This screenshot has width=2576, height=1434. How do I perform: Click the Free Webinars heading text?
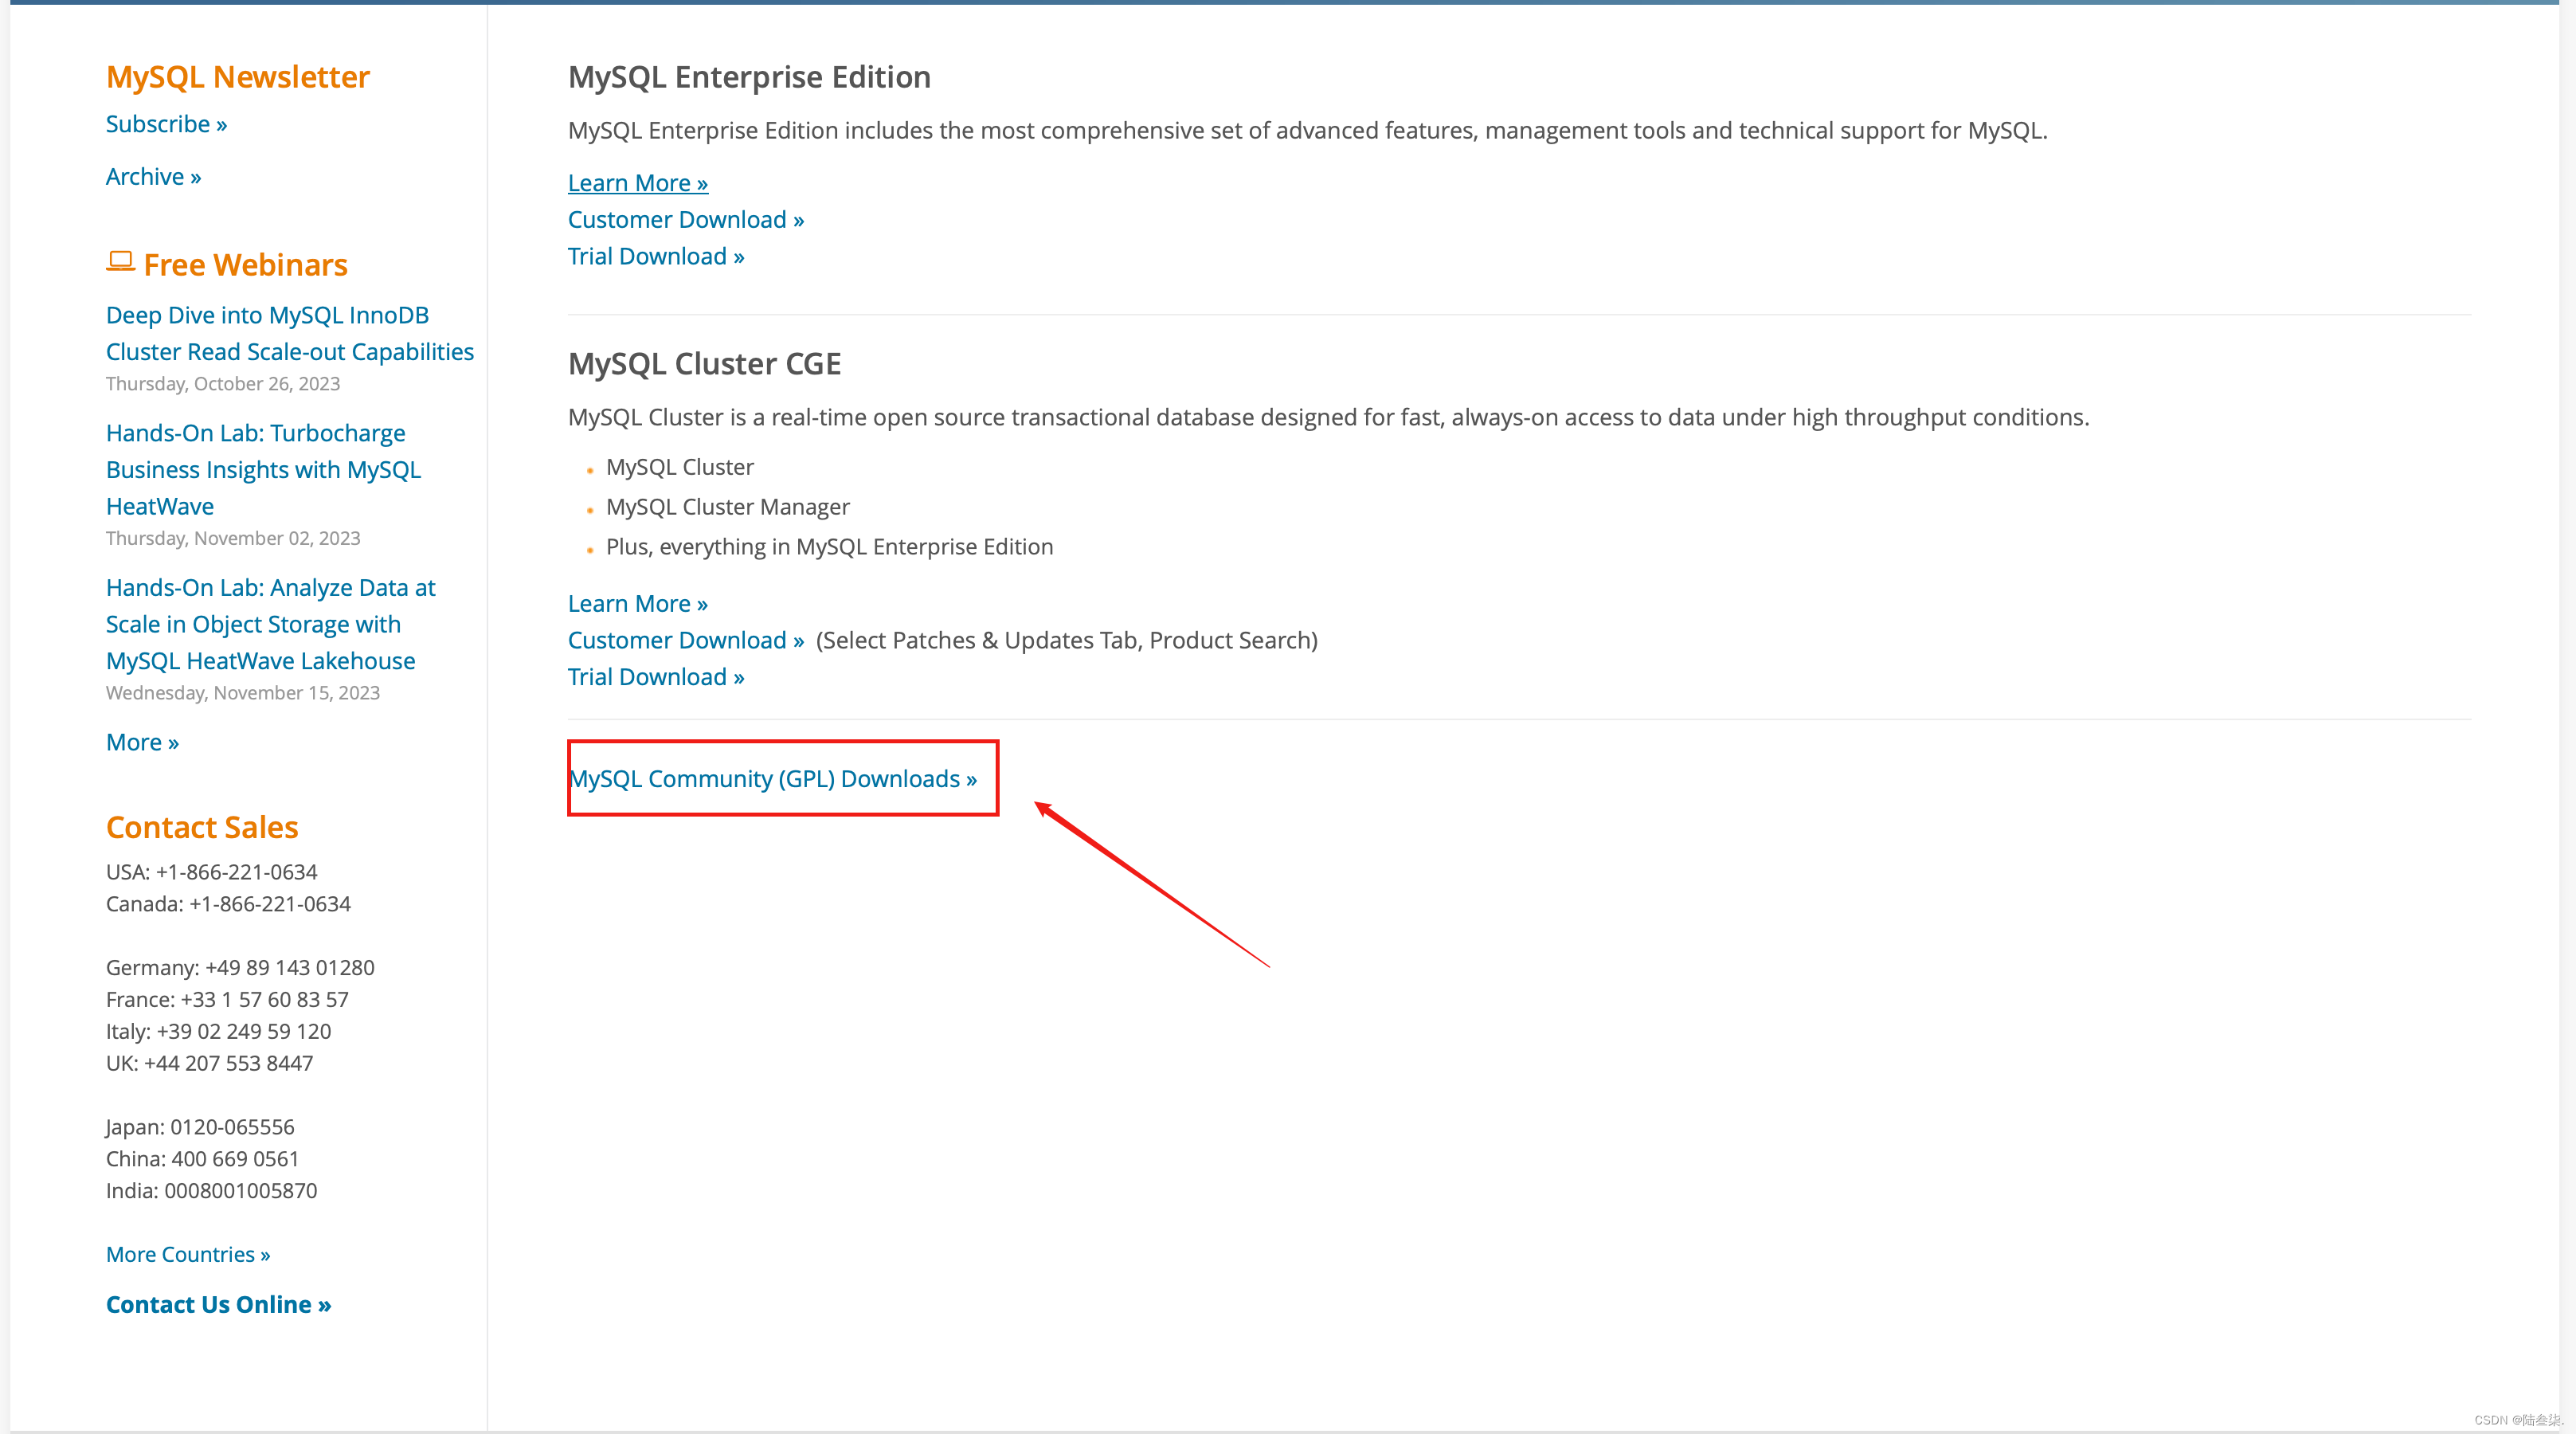point(245,265)
